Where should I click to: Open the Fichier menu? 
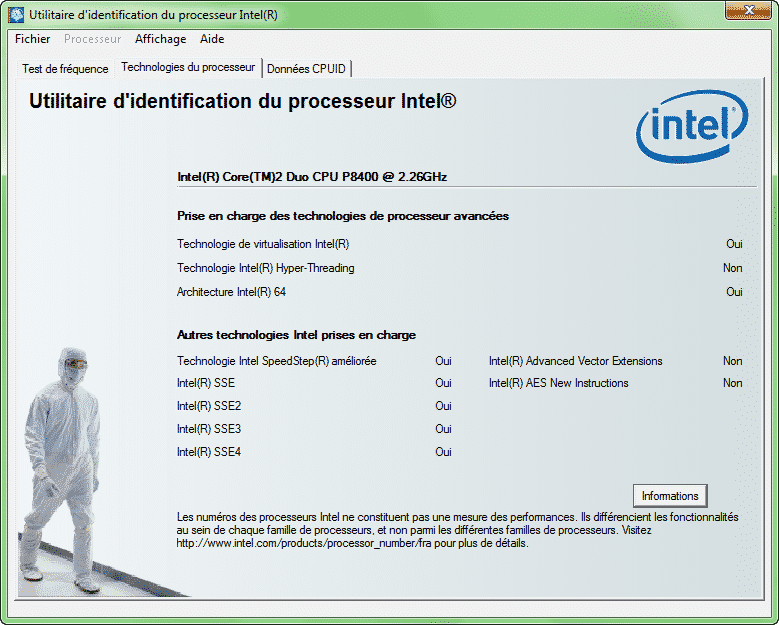tap(32, 39)
